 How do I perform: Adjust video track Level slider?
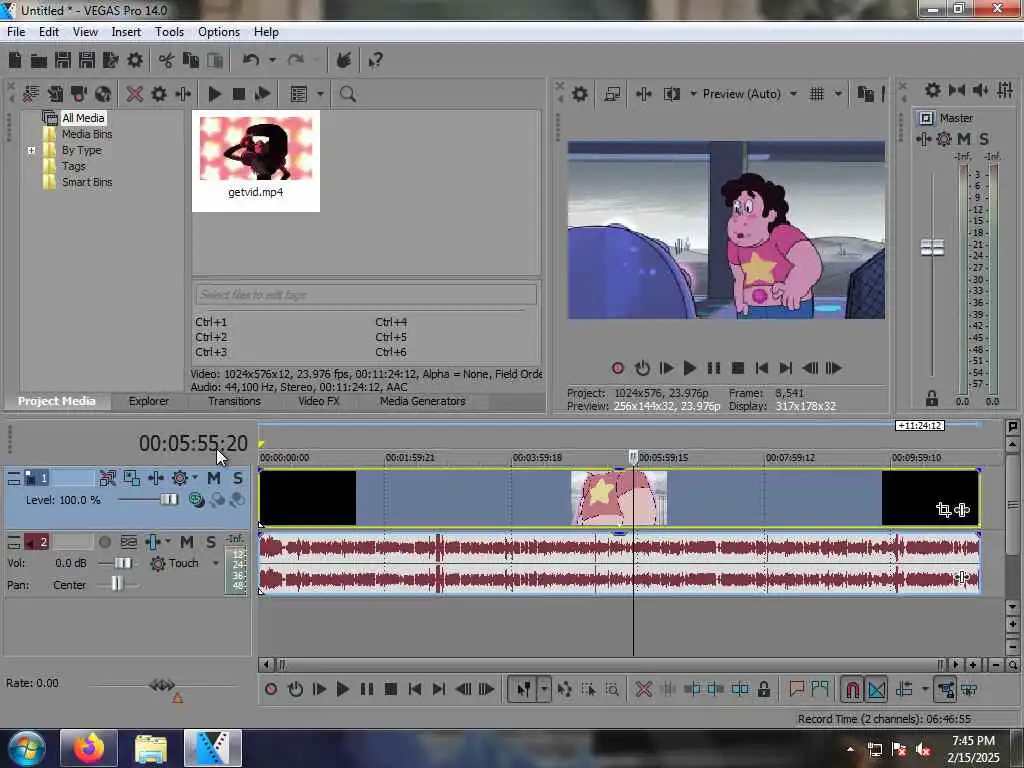point(168,500)
